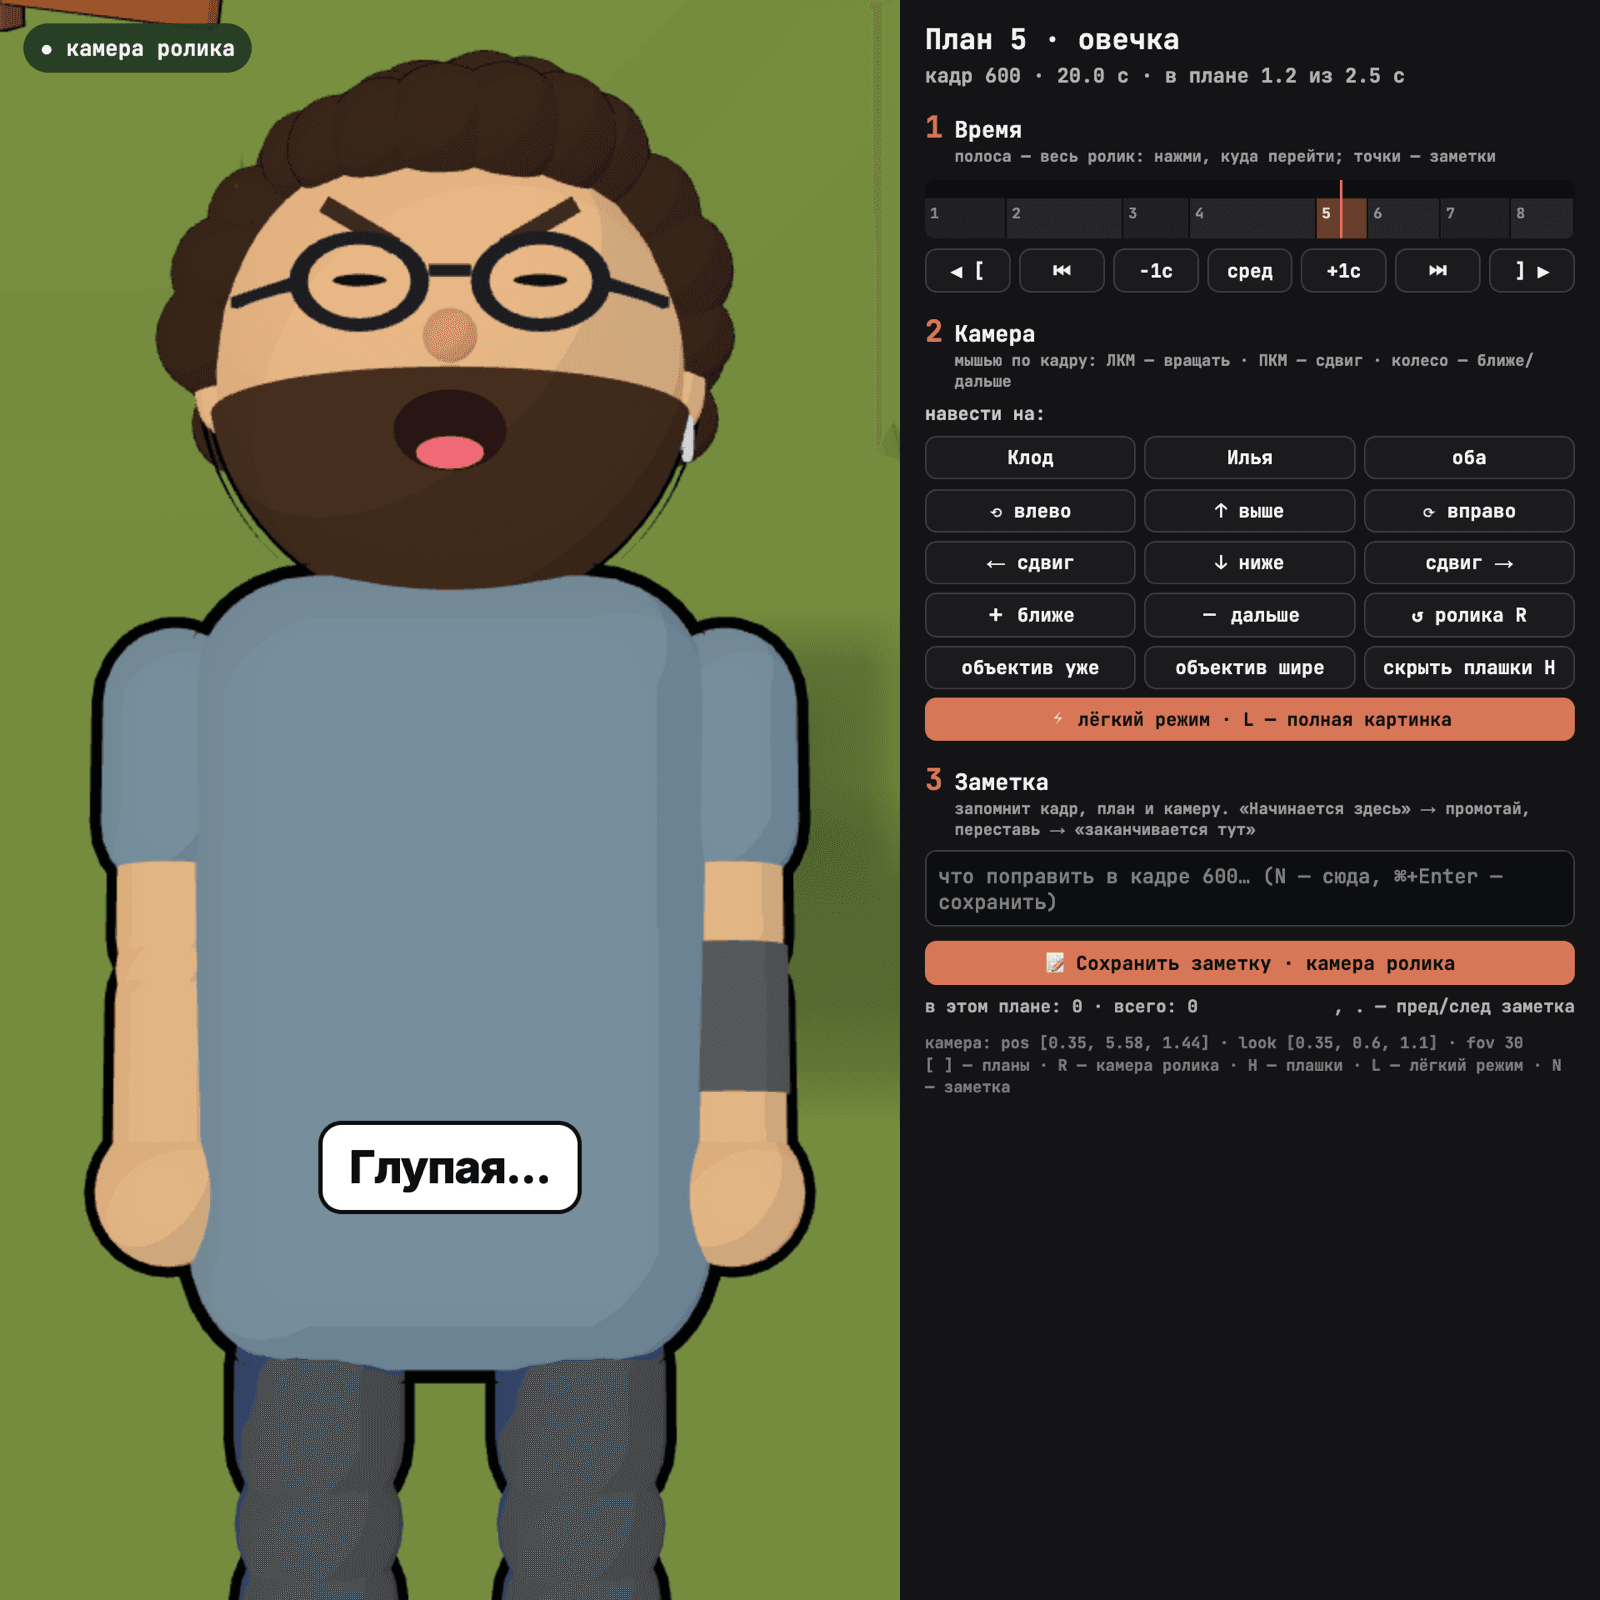Shift the camera left with ← сдвиг
The image size is (1600, 1600).
tap(1030, 563)
